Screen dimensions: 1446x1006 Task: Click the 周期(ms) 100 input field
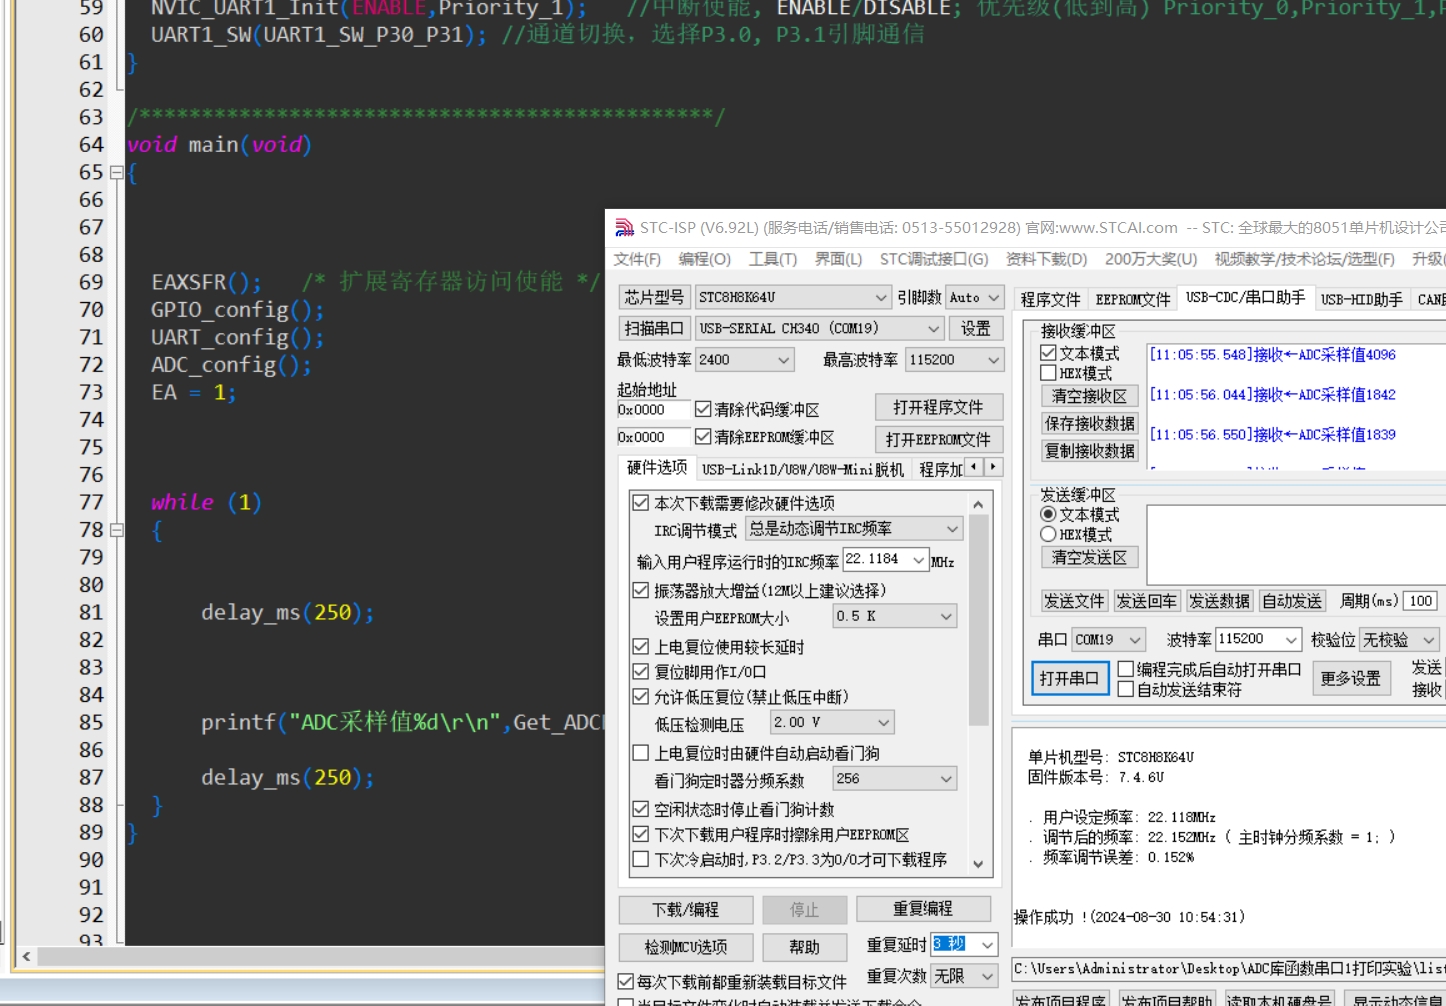[1421, 601]
